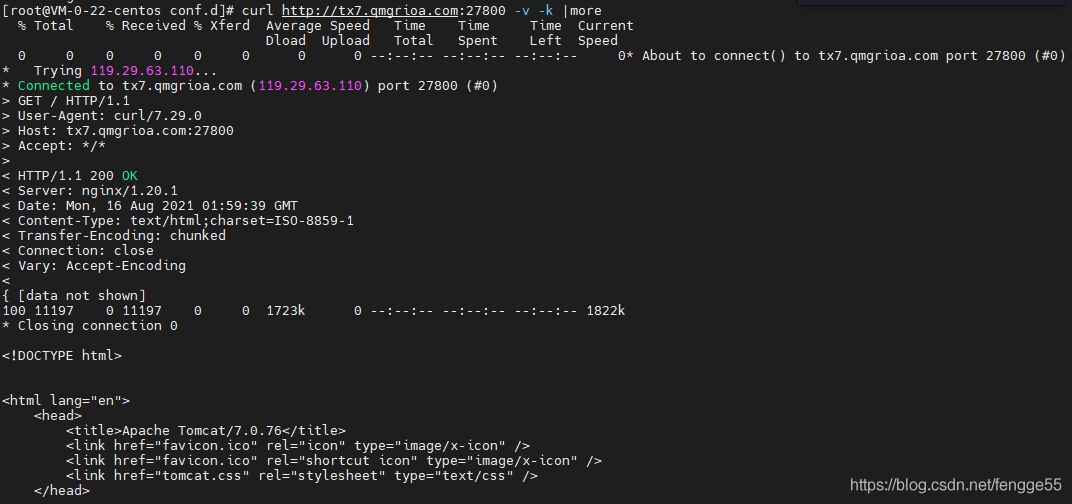The image size is (1072, 504).
Task: Click the Server: nginx/1.20.1 header line
Action: [90, 191]
